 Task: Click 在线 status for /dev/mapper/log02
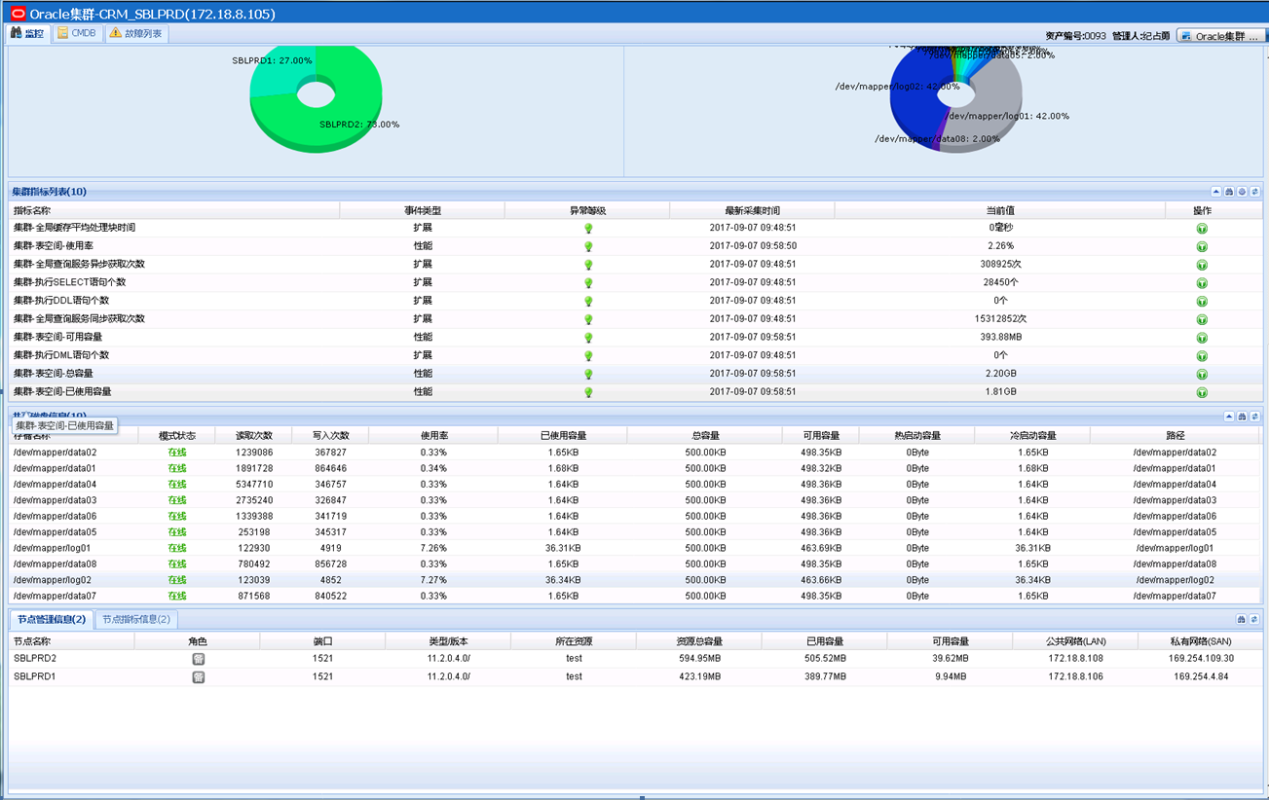(x=177, y=580)
